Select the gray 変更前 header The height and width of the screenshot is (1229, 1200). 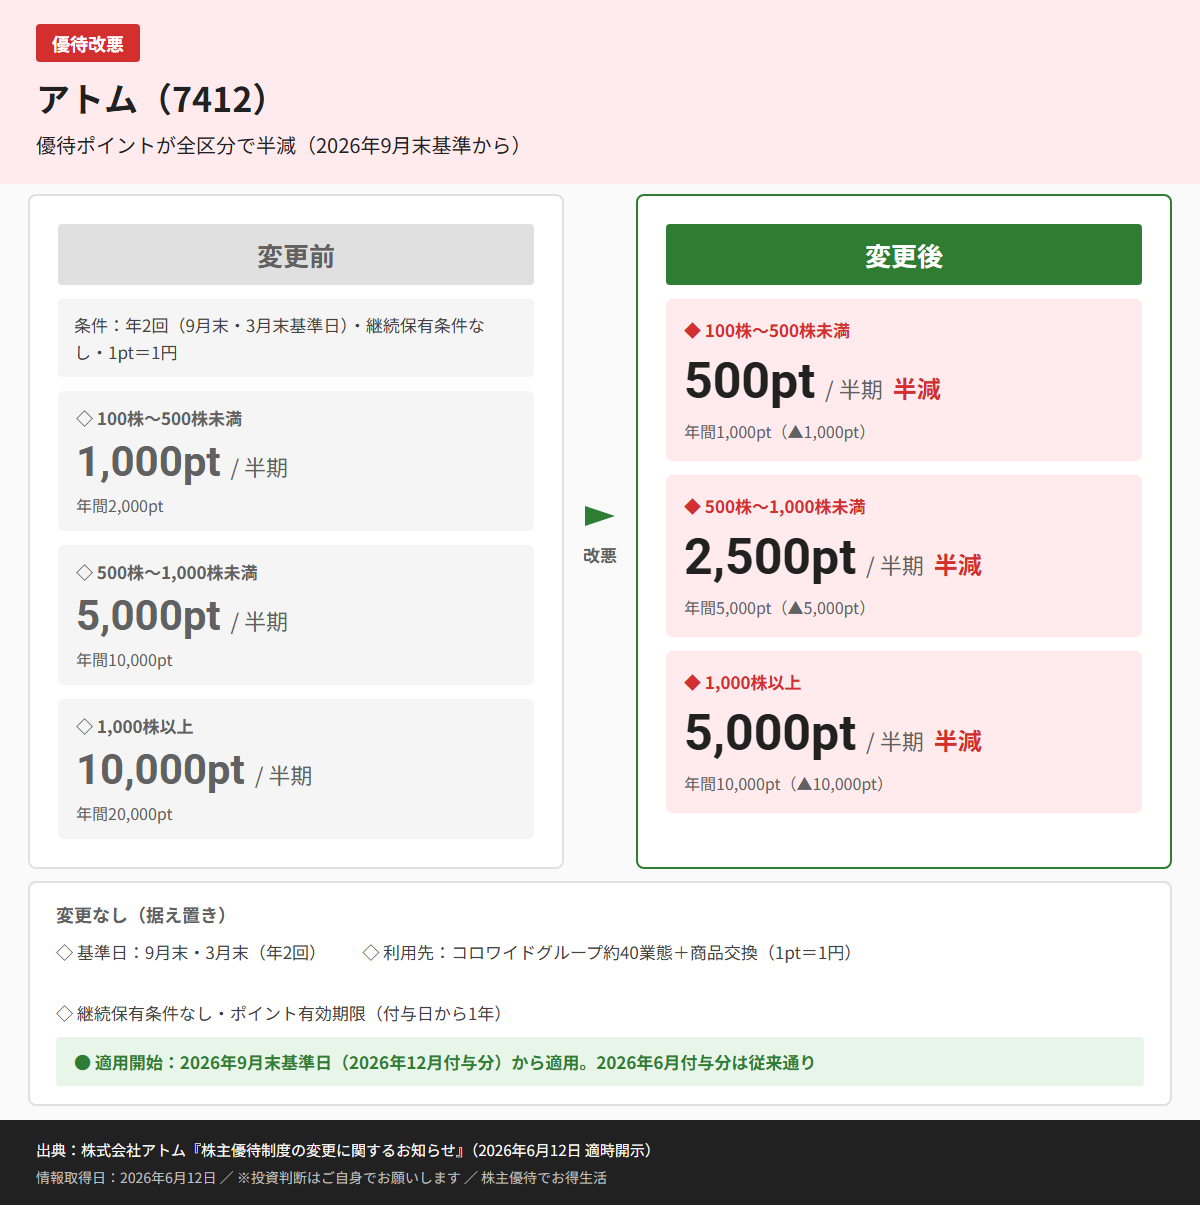[296, 255]
